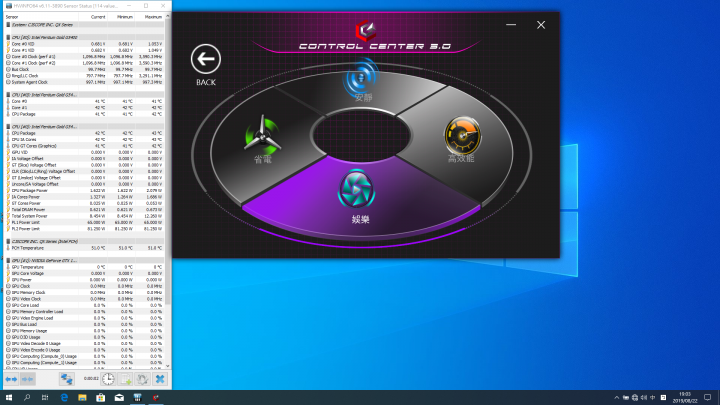Click HWiNFO scrollbar down arrow

[168, 366]
